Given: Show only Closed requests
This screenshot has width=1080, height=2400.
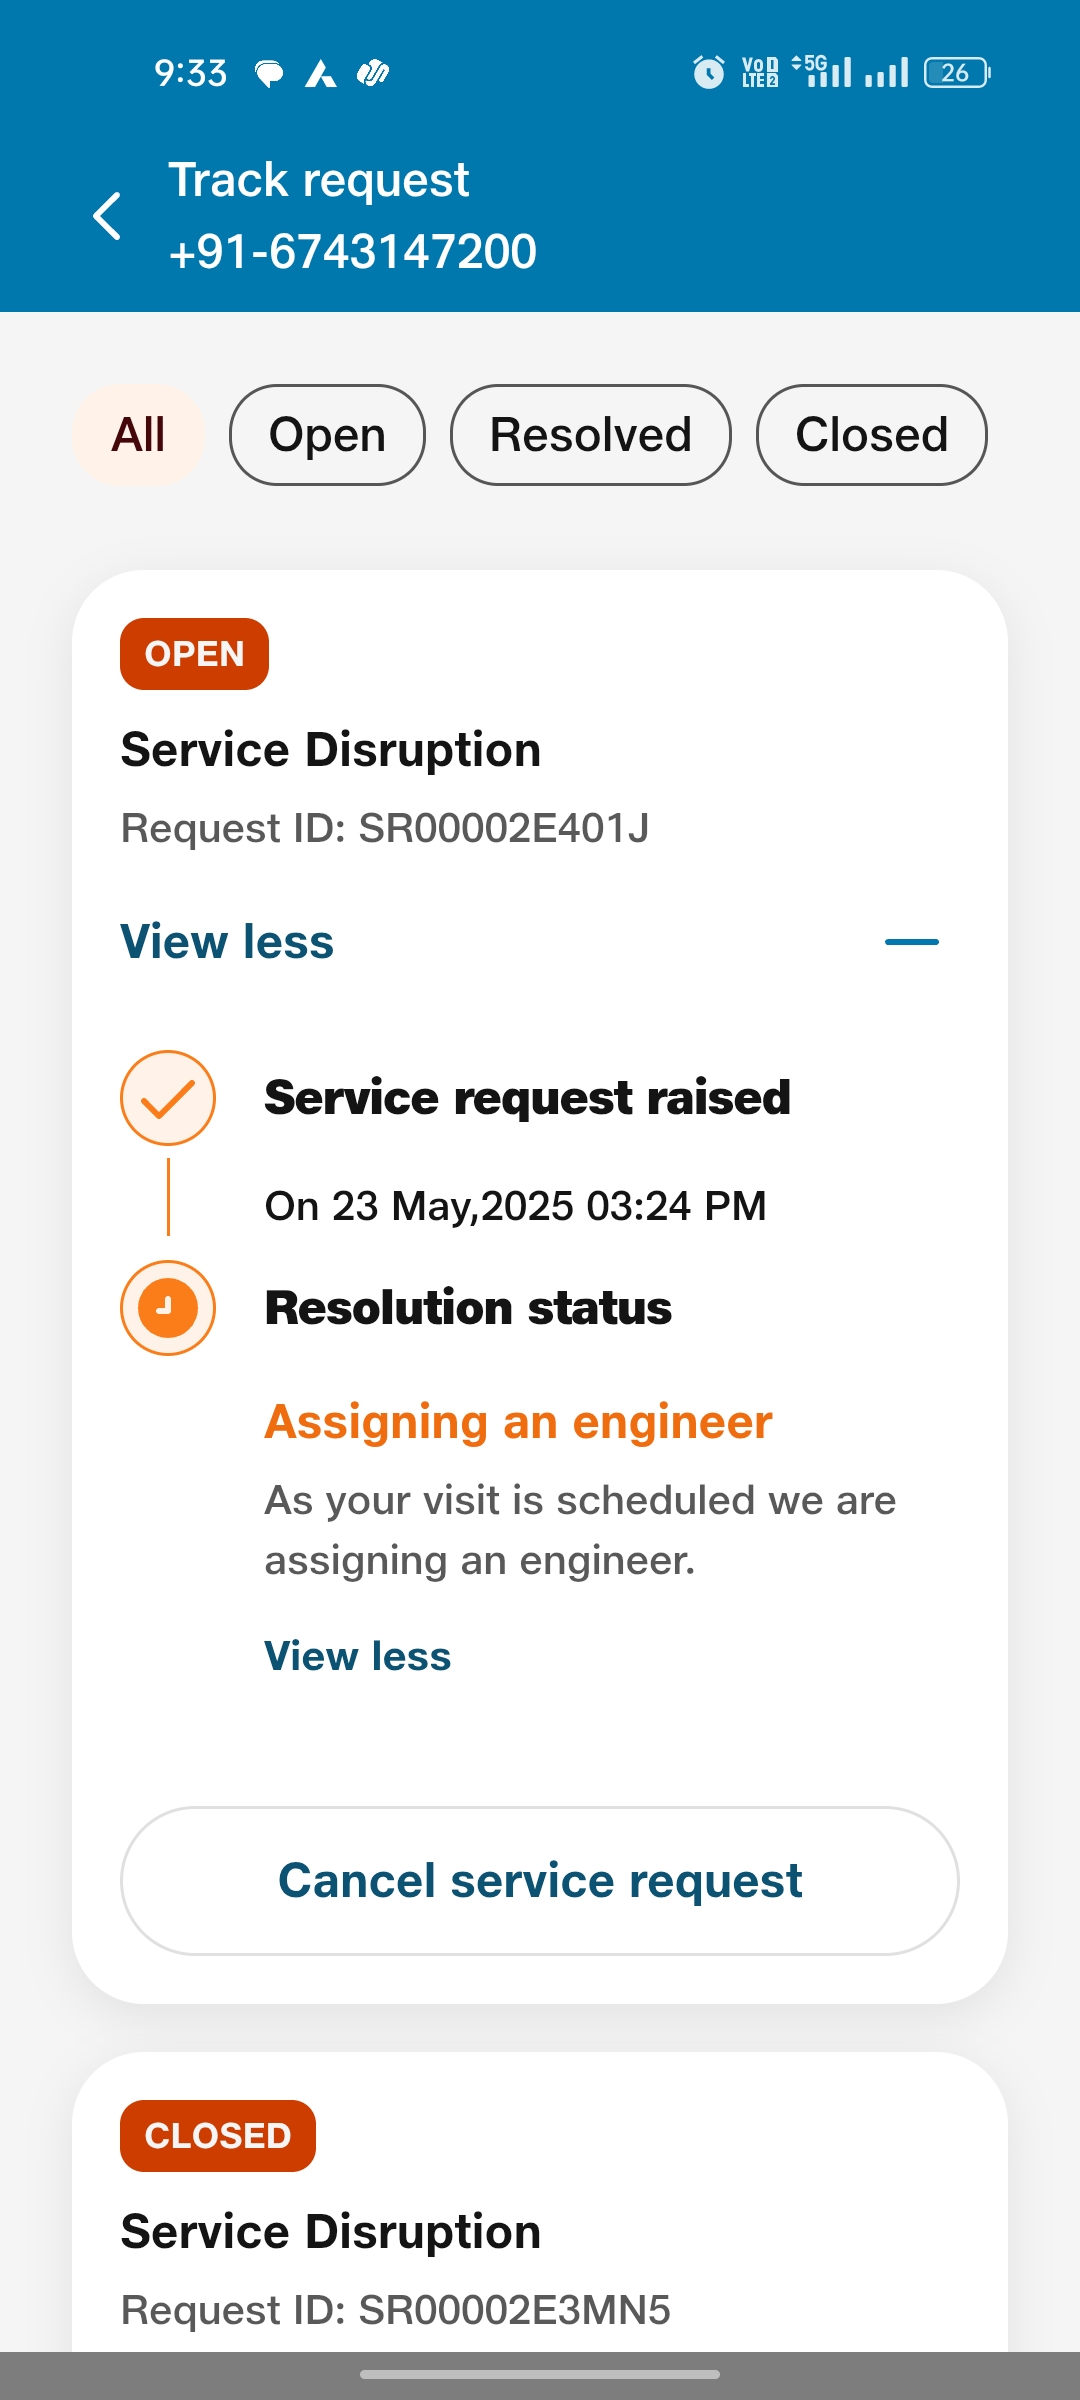Looking at the screenshot, I should [871, 435].
